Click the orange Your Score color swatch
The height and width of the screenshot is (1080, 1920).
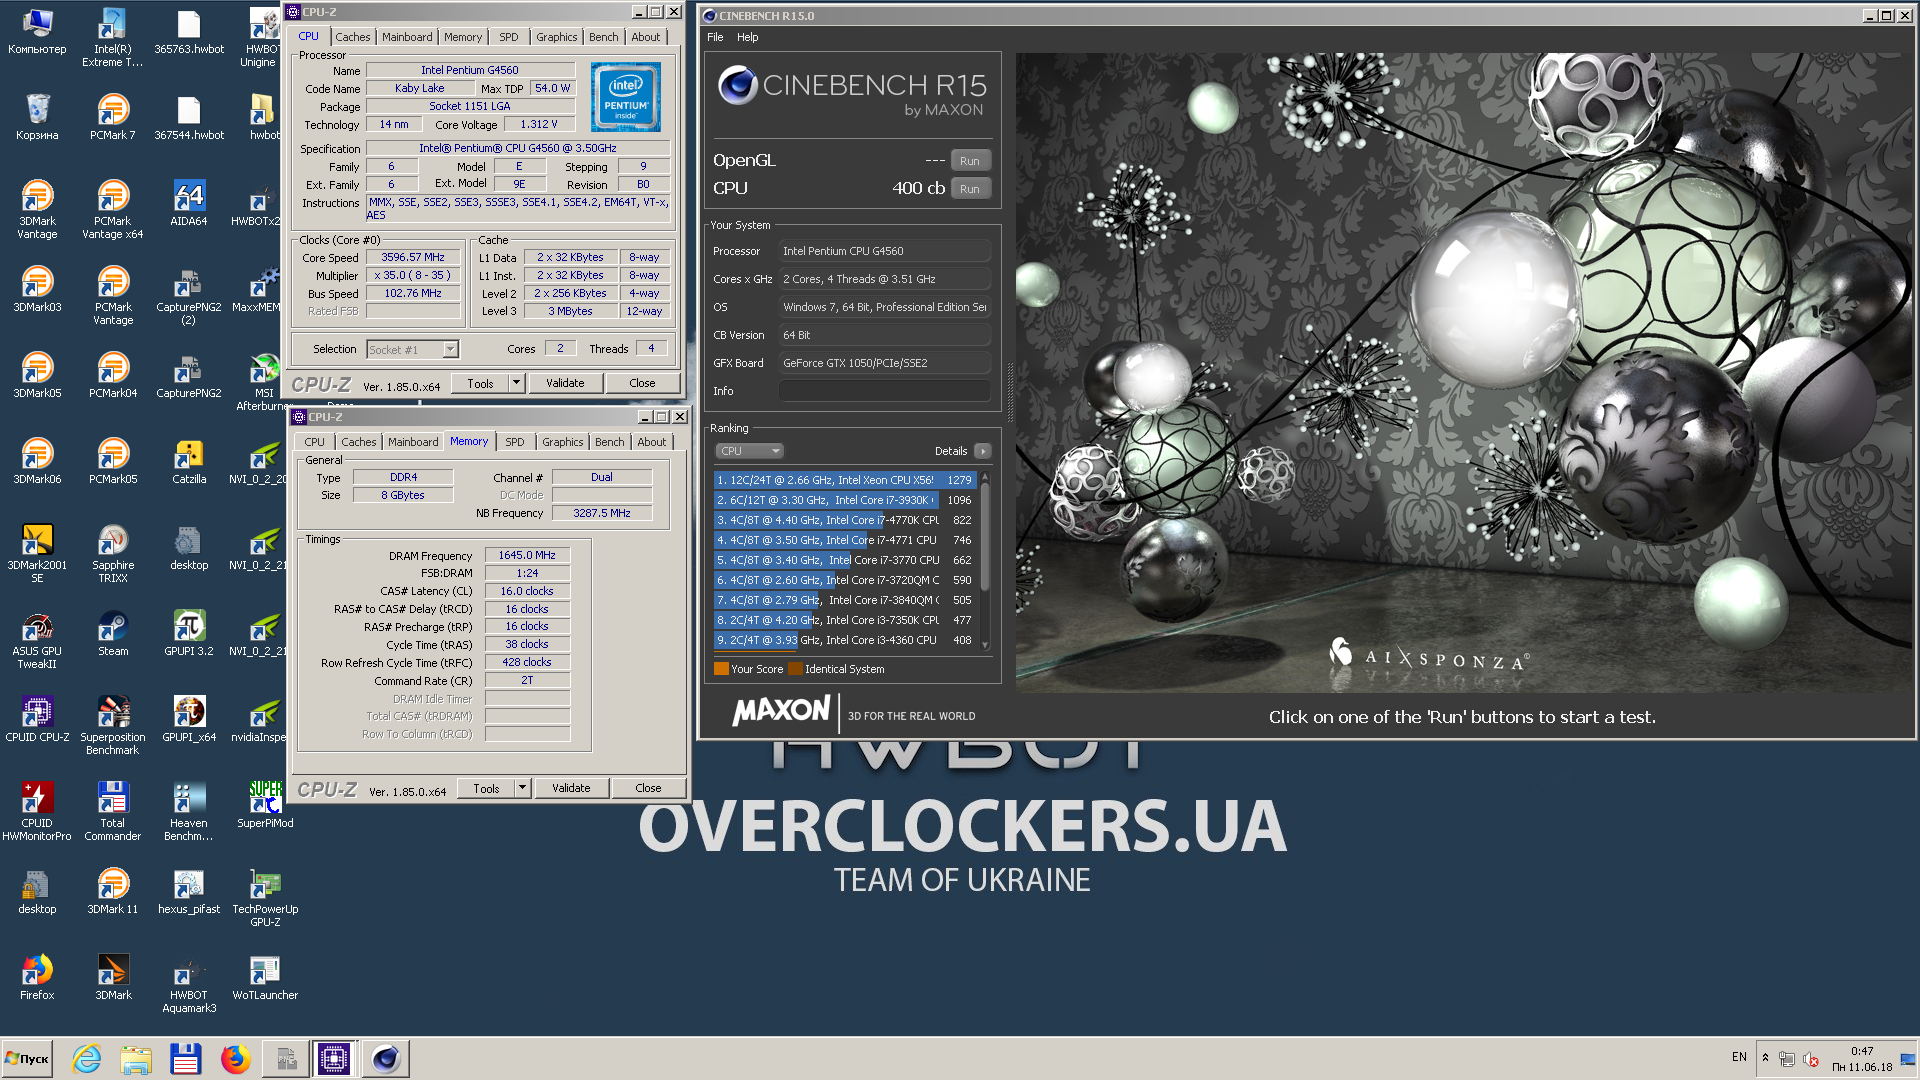(x=721, y=669)
